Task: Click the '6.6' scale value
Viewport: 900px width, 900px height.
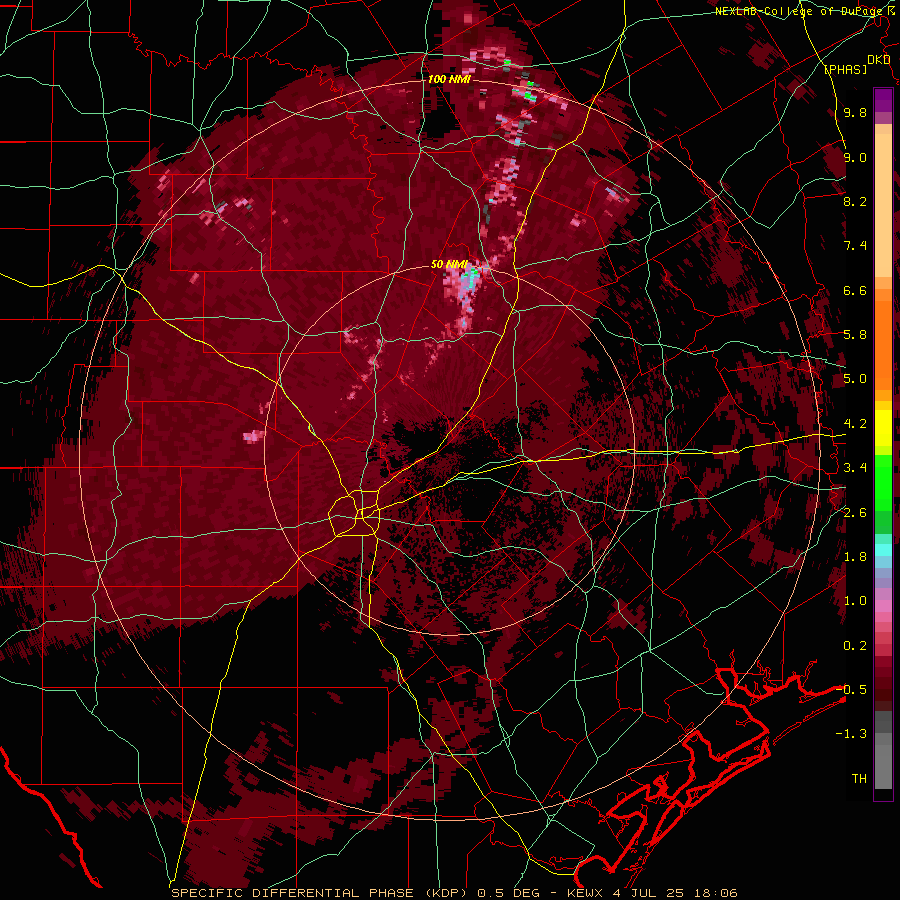Action: (x=855, y=290)
